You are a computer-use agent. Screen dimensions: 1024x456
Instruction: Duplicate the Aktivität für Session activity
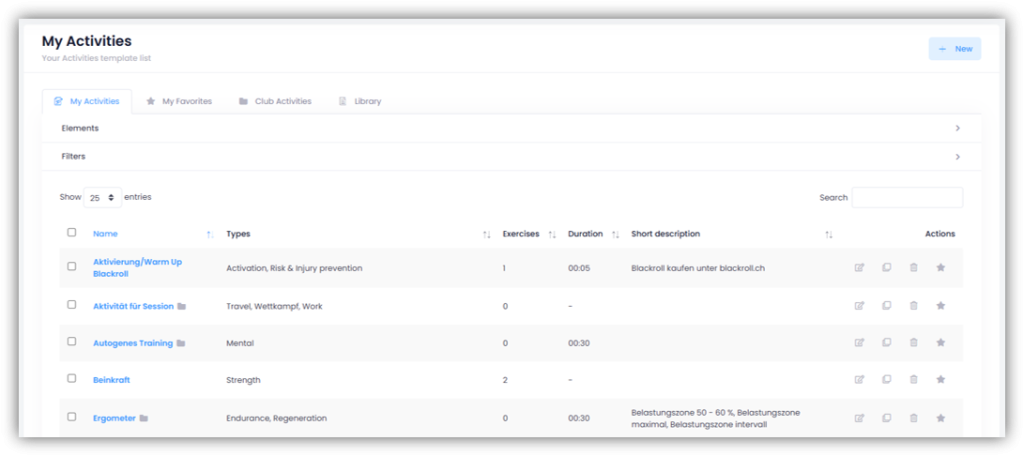point(886,305)
